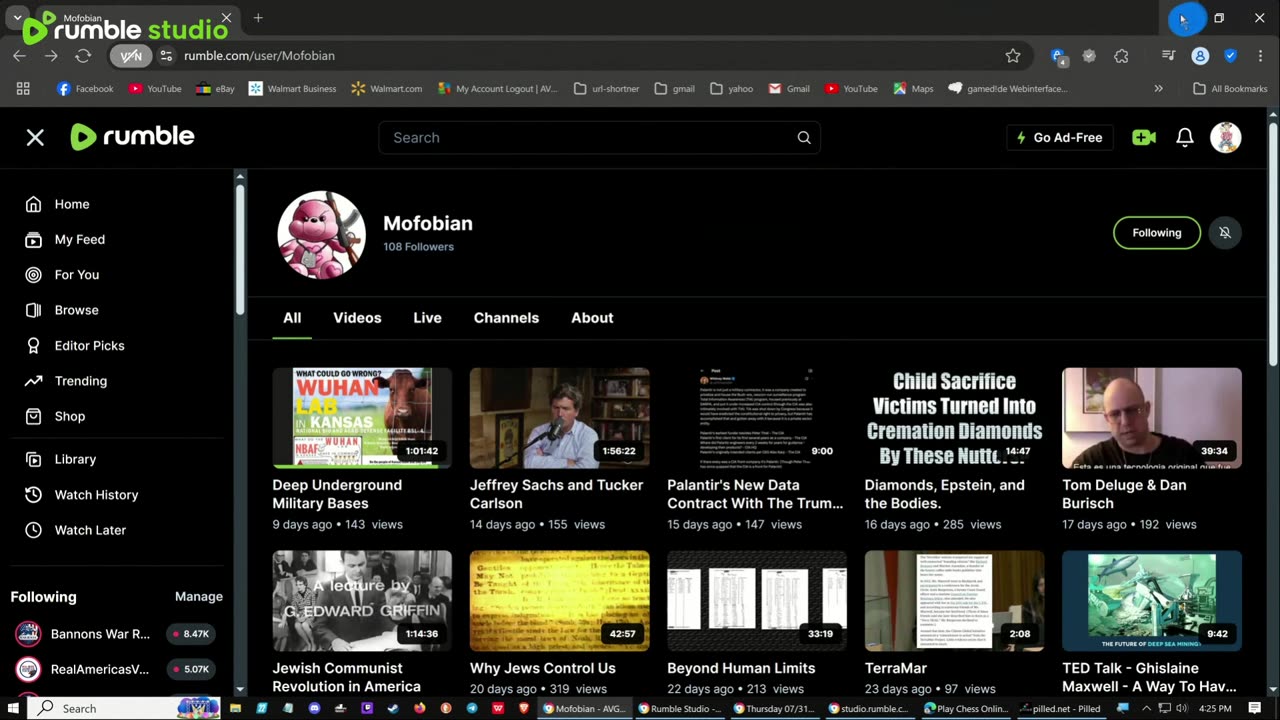Open the notifications bell in the header
The height and width of the screenshot is (720, 1280).
(x=1185, y=138)
